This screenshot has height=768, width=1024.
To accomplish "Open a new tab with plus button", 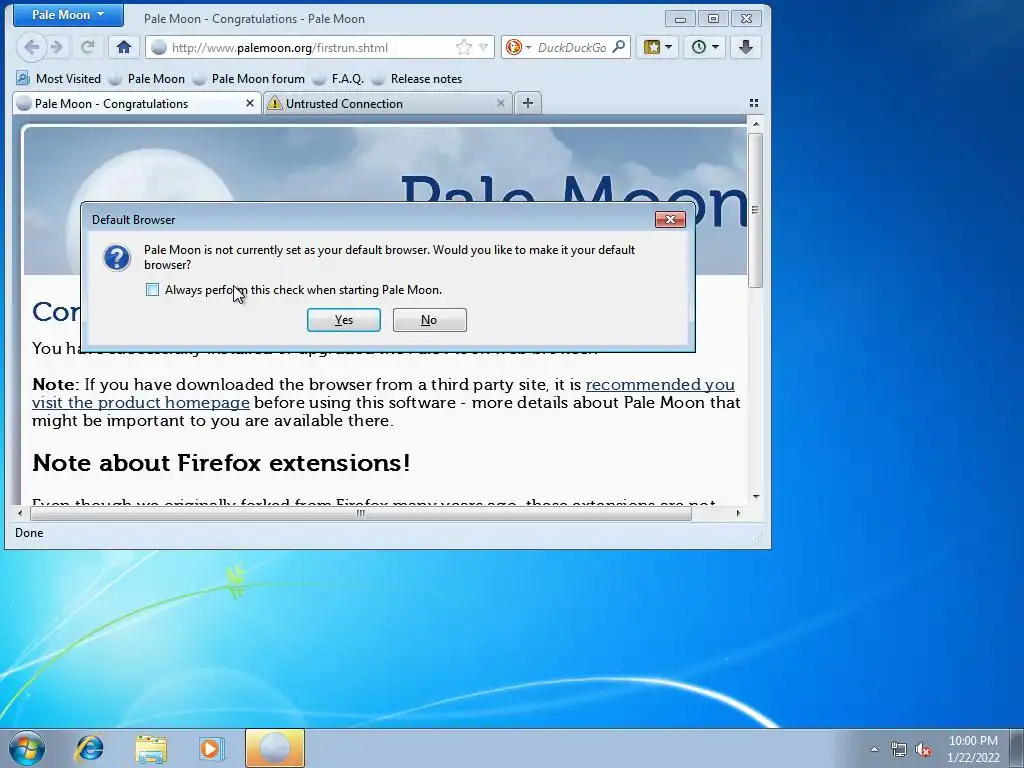I will point(528,103).
